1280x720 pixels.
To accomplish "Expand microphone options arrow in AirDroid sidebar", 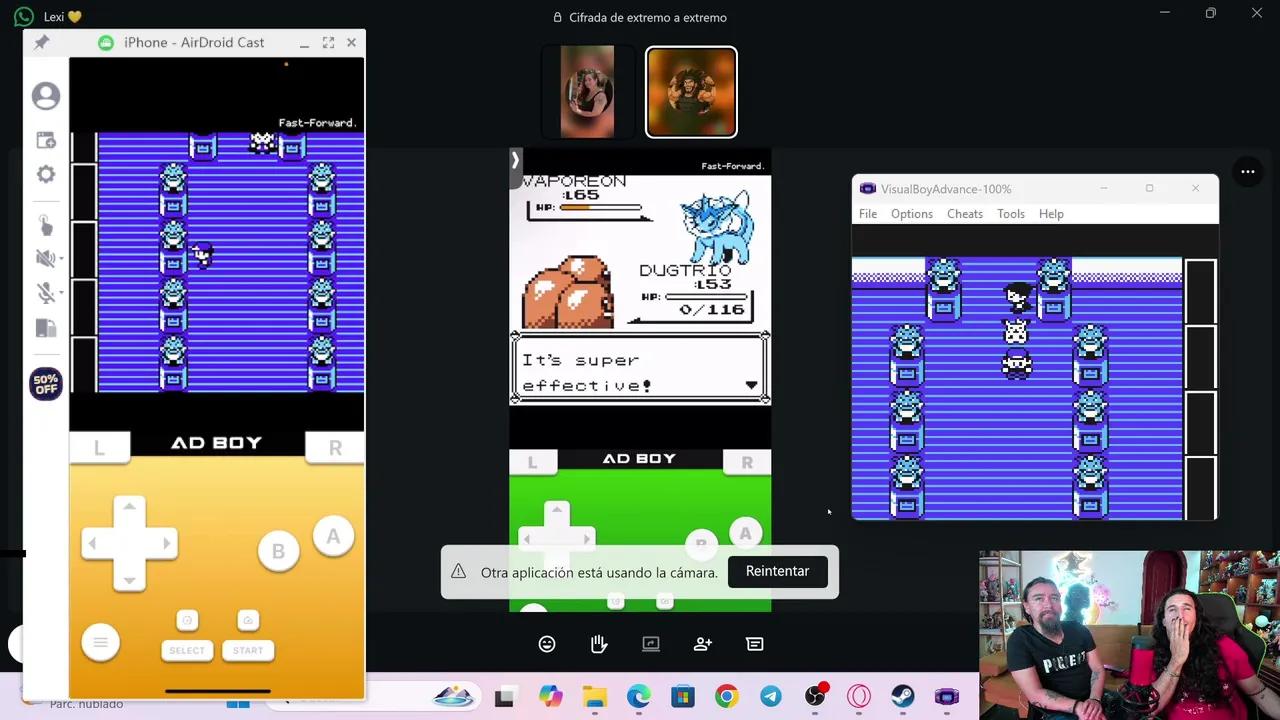I will [x=61, y=293].
